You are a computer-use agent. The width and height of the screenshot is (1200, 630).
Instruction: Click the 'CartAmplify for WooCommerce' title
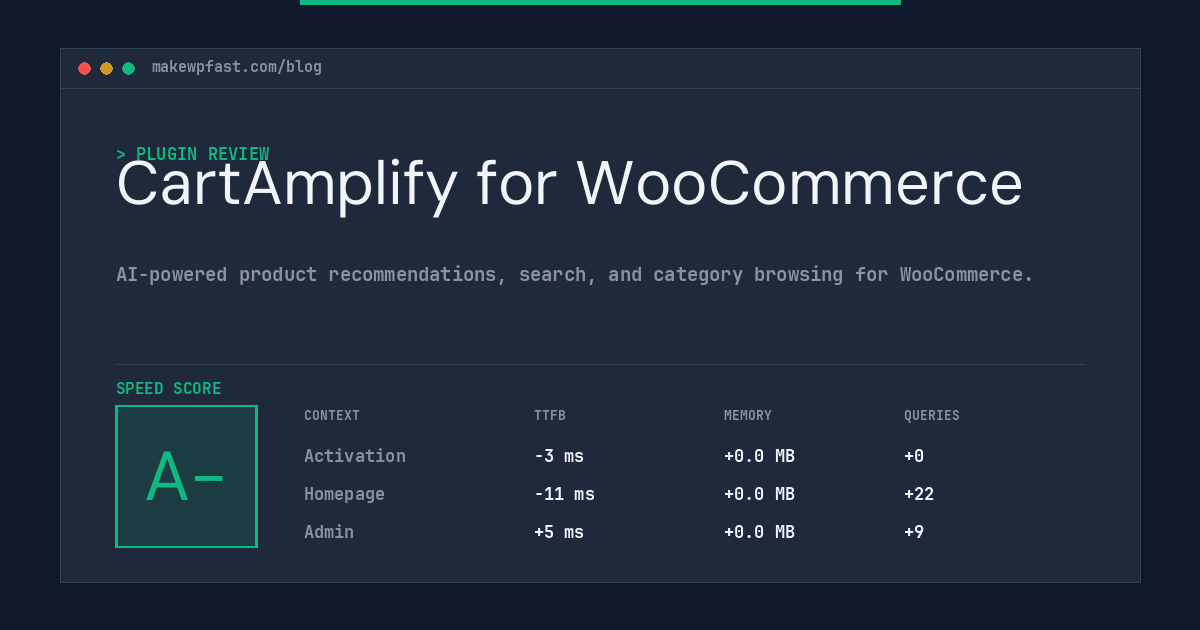pyautogui.click(x=569, y=184)
